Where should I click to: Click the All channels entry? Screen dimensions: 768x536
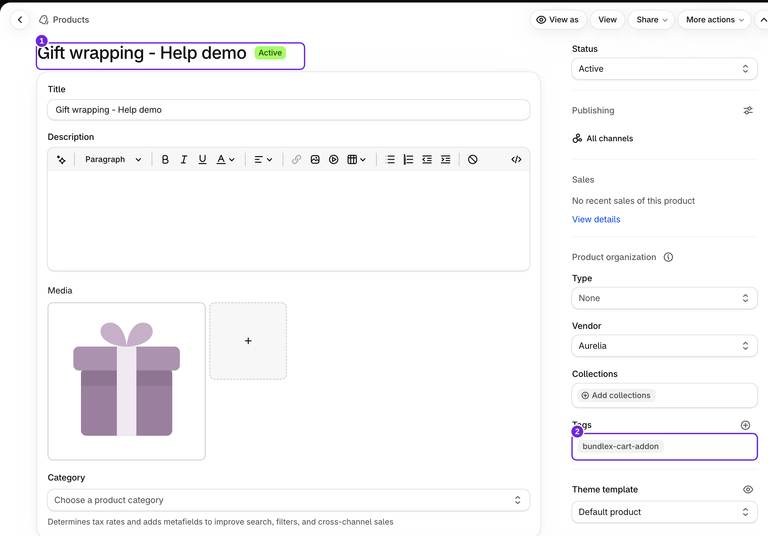point(603,139)
